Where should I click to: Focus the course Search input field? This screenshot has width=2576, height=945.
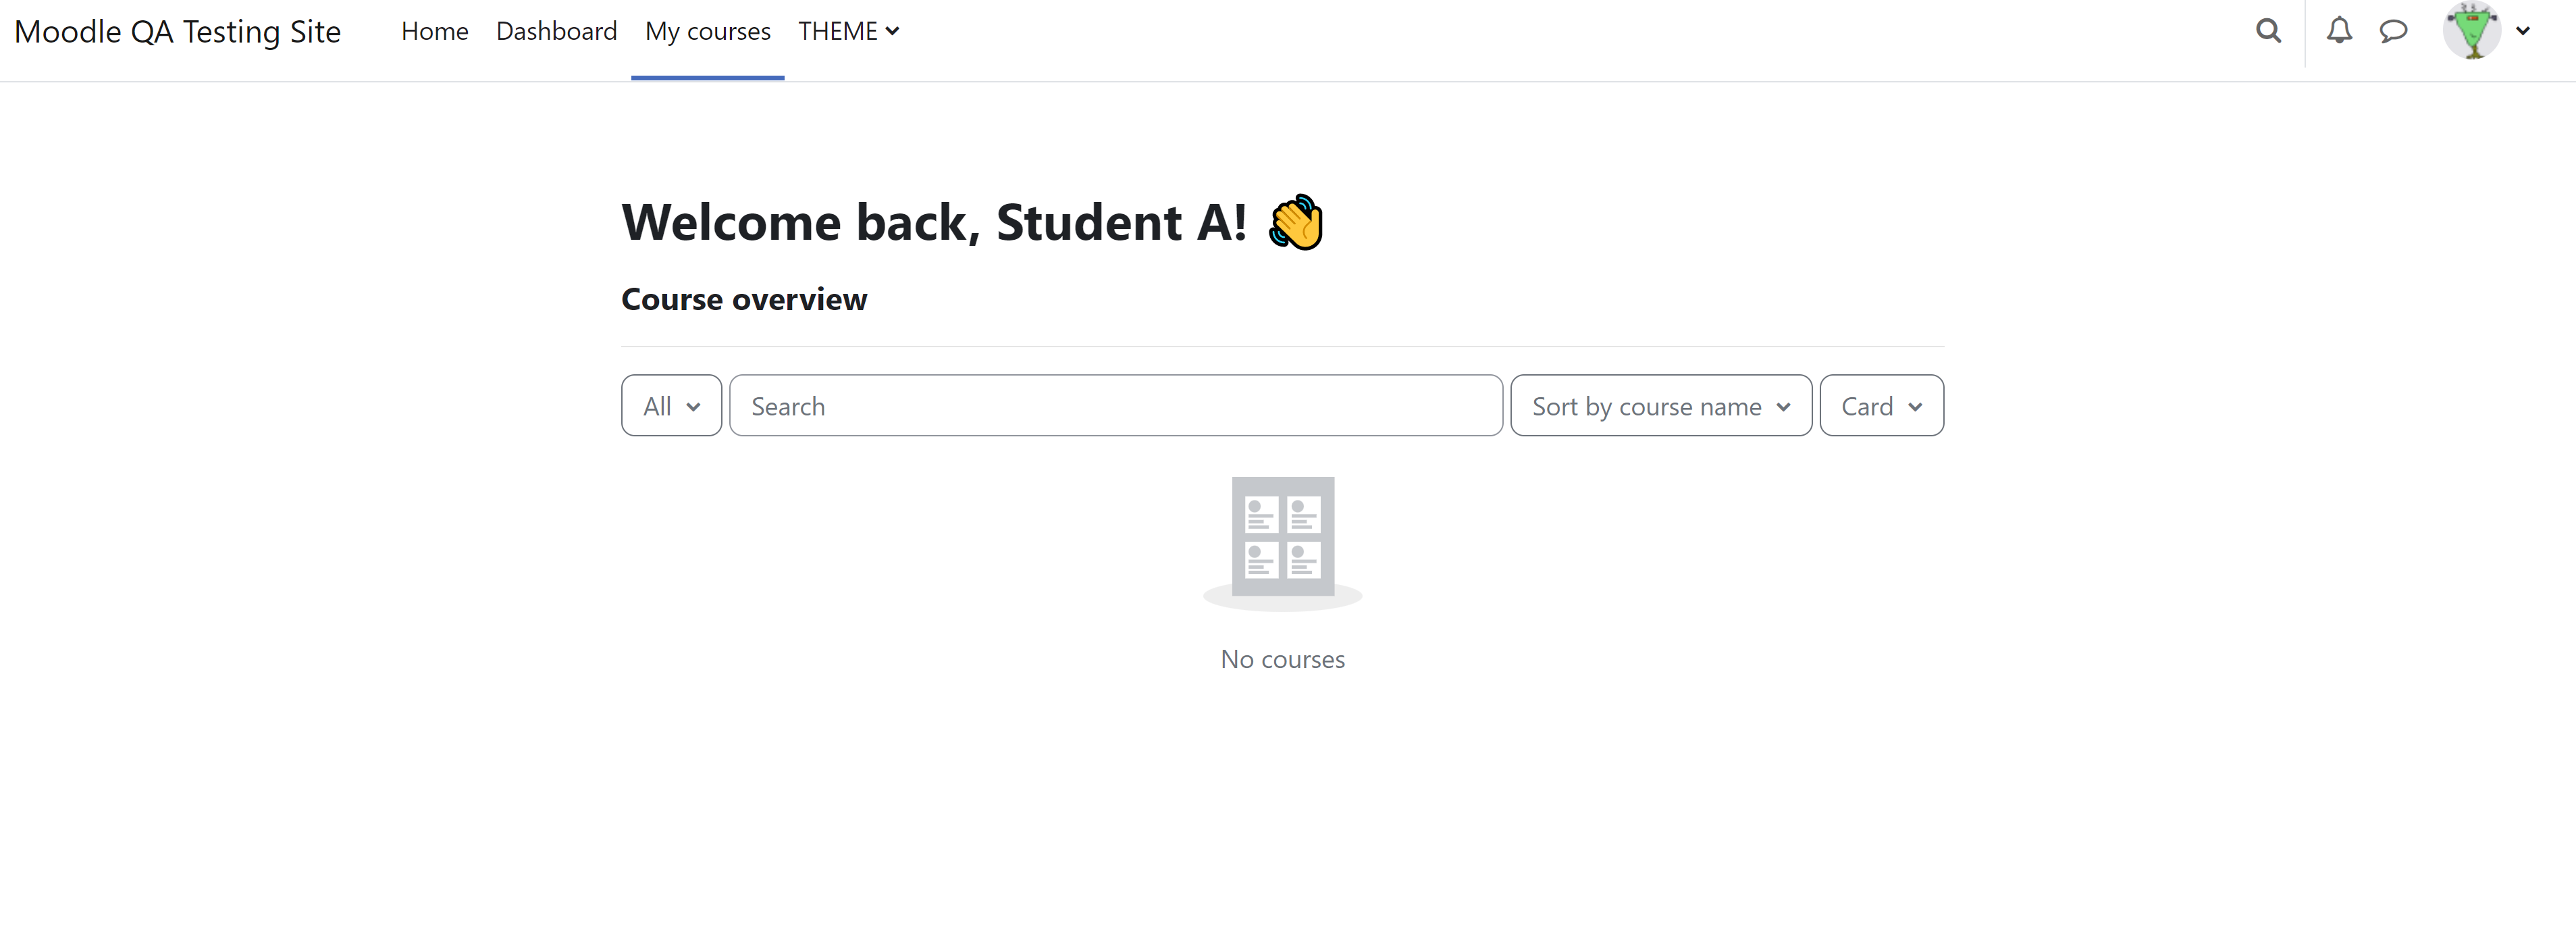point(1116,406)
